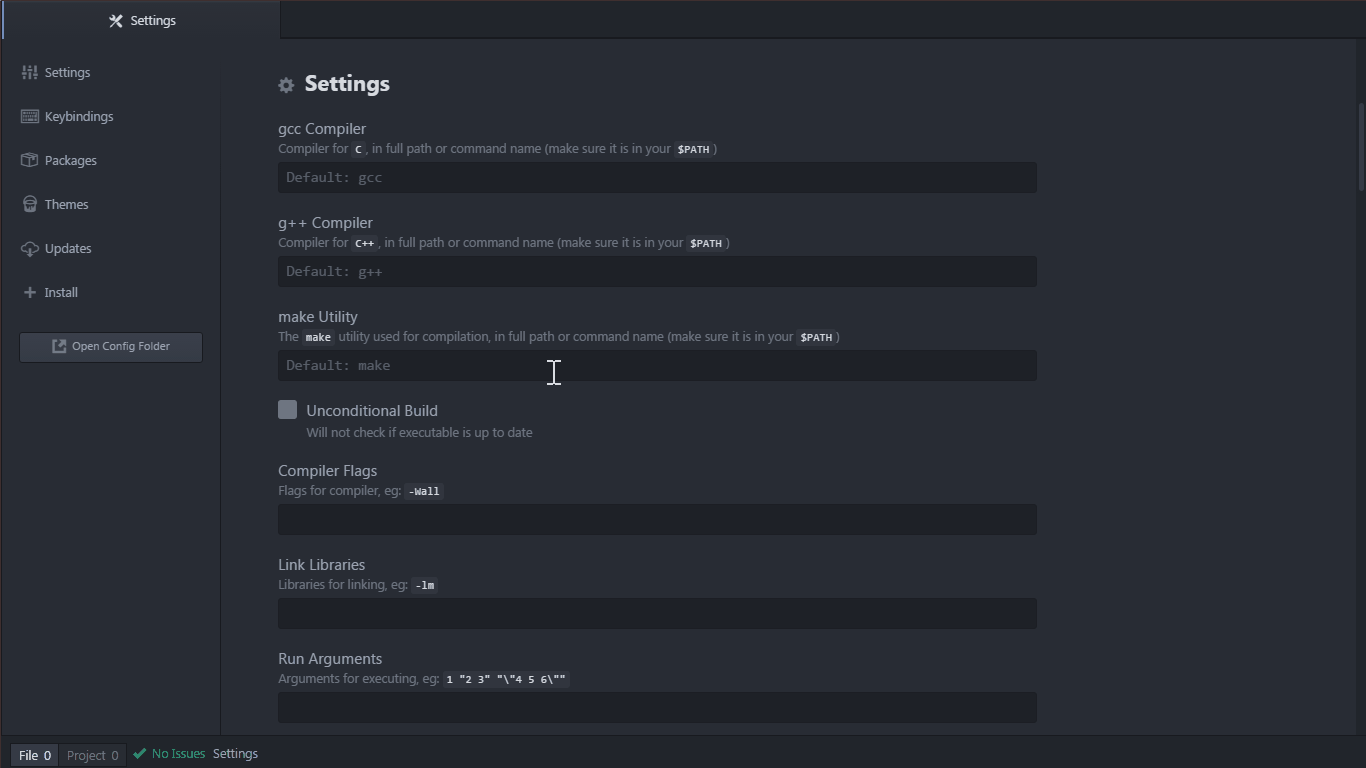Open Keybindings section in sidebar
Screen dimensions: 1366x768
pyautogui.click(x=78, y=116)
